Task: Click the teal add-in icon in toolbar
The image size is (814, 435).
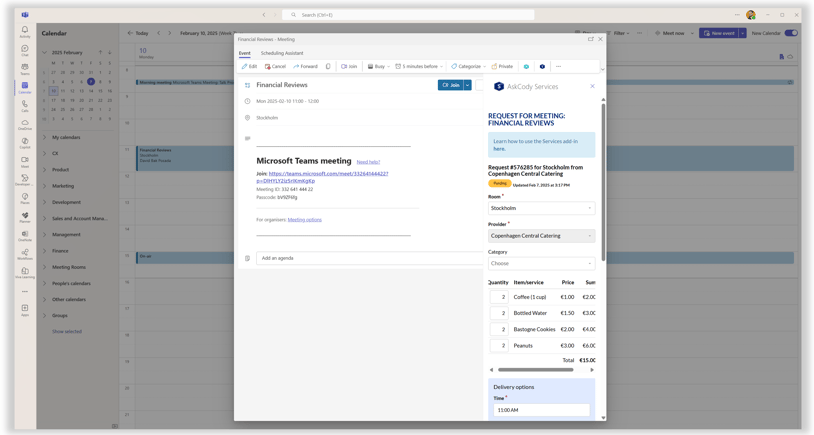Action: [526, 66]
